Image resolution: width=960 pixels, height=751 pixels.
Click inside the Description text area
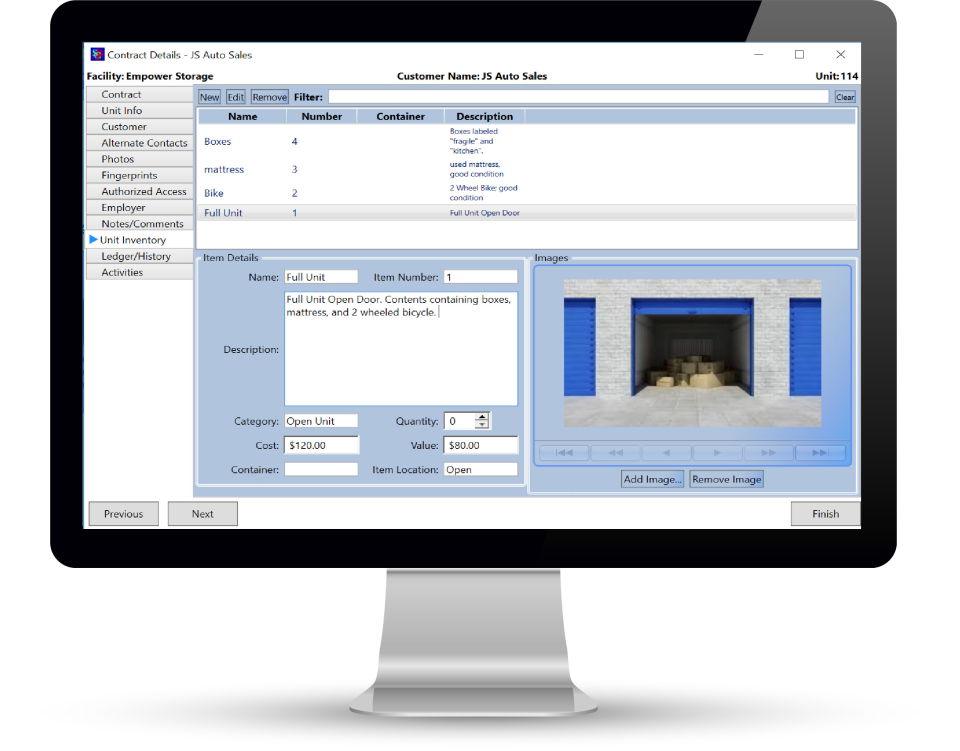tap(401, 349)
